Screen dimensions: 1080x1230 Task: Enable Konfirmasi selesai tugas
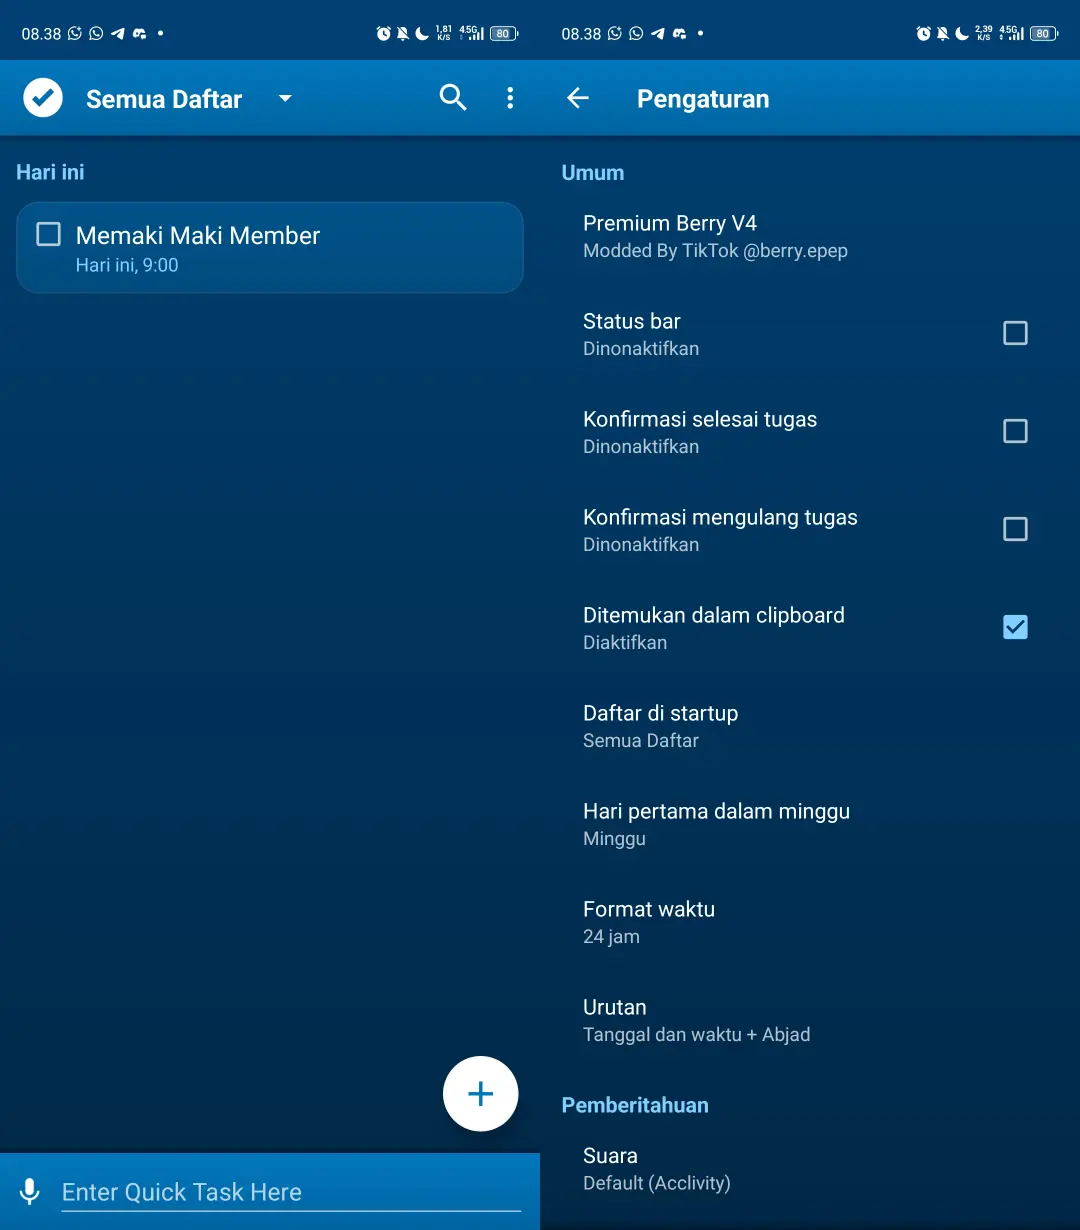pos(1015,431)
